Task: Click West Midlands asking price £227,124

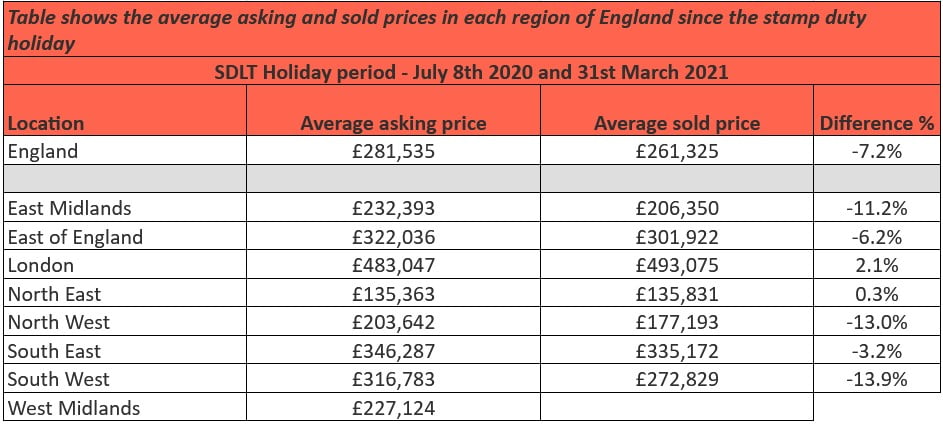Action: point(393,407)
